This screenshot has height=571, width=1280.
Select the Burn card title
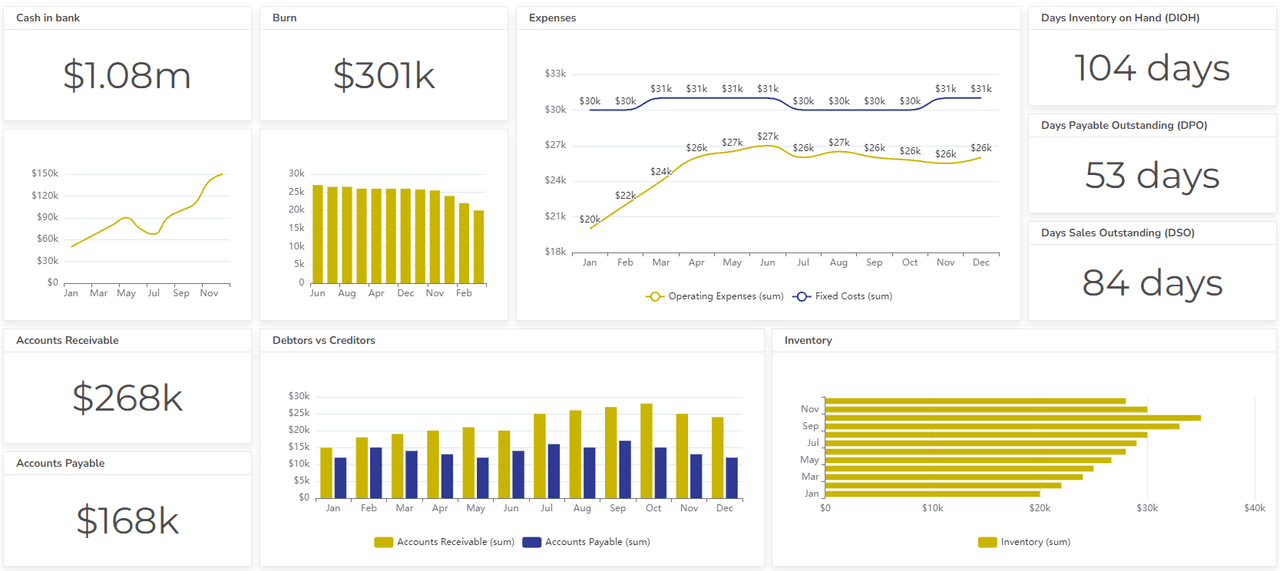[x=284, y=18]
